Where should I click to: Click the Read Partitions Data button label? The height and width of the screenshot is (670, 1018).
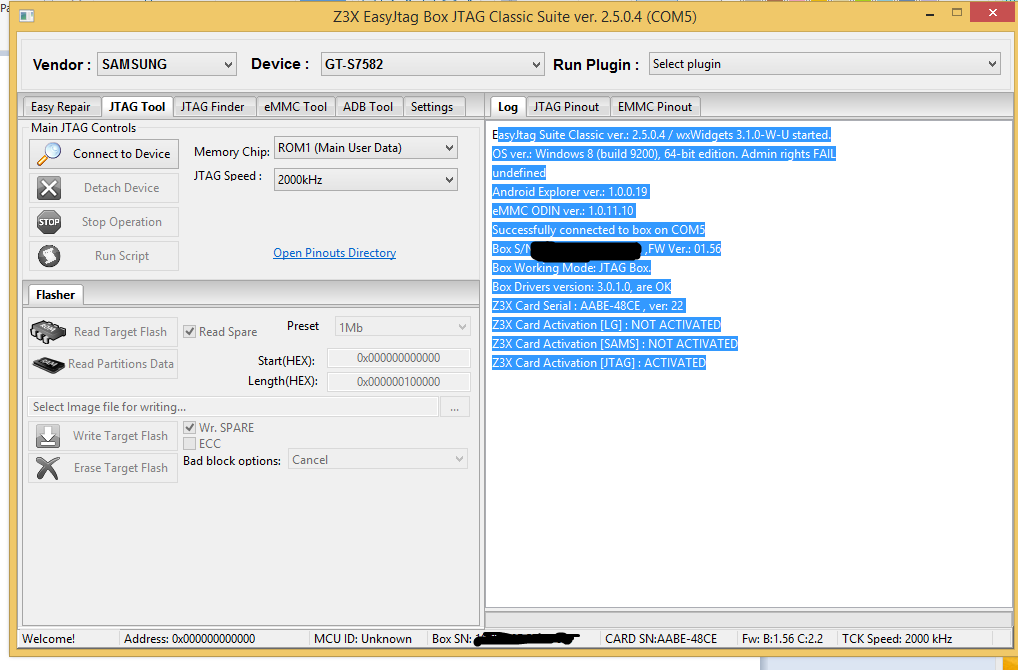pos(121,364)
